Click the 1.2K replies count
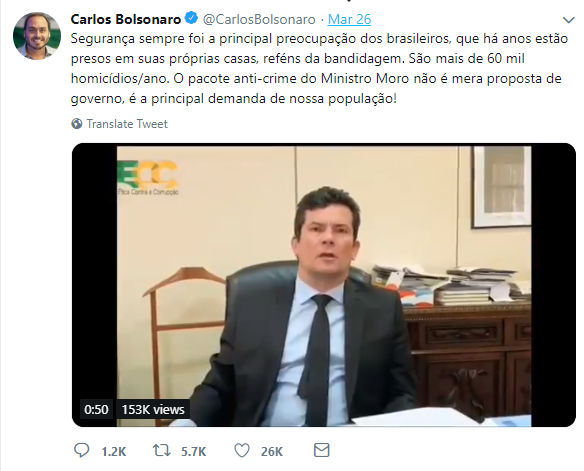 click(114, 451)
